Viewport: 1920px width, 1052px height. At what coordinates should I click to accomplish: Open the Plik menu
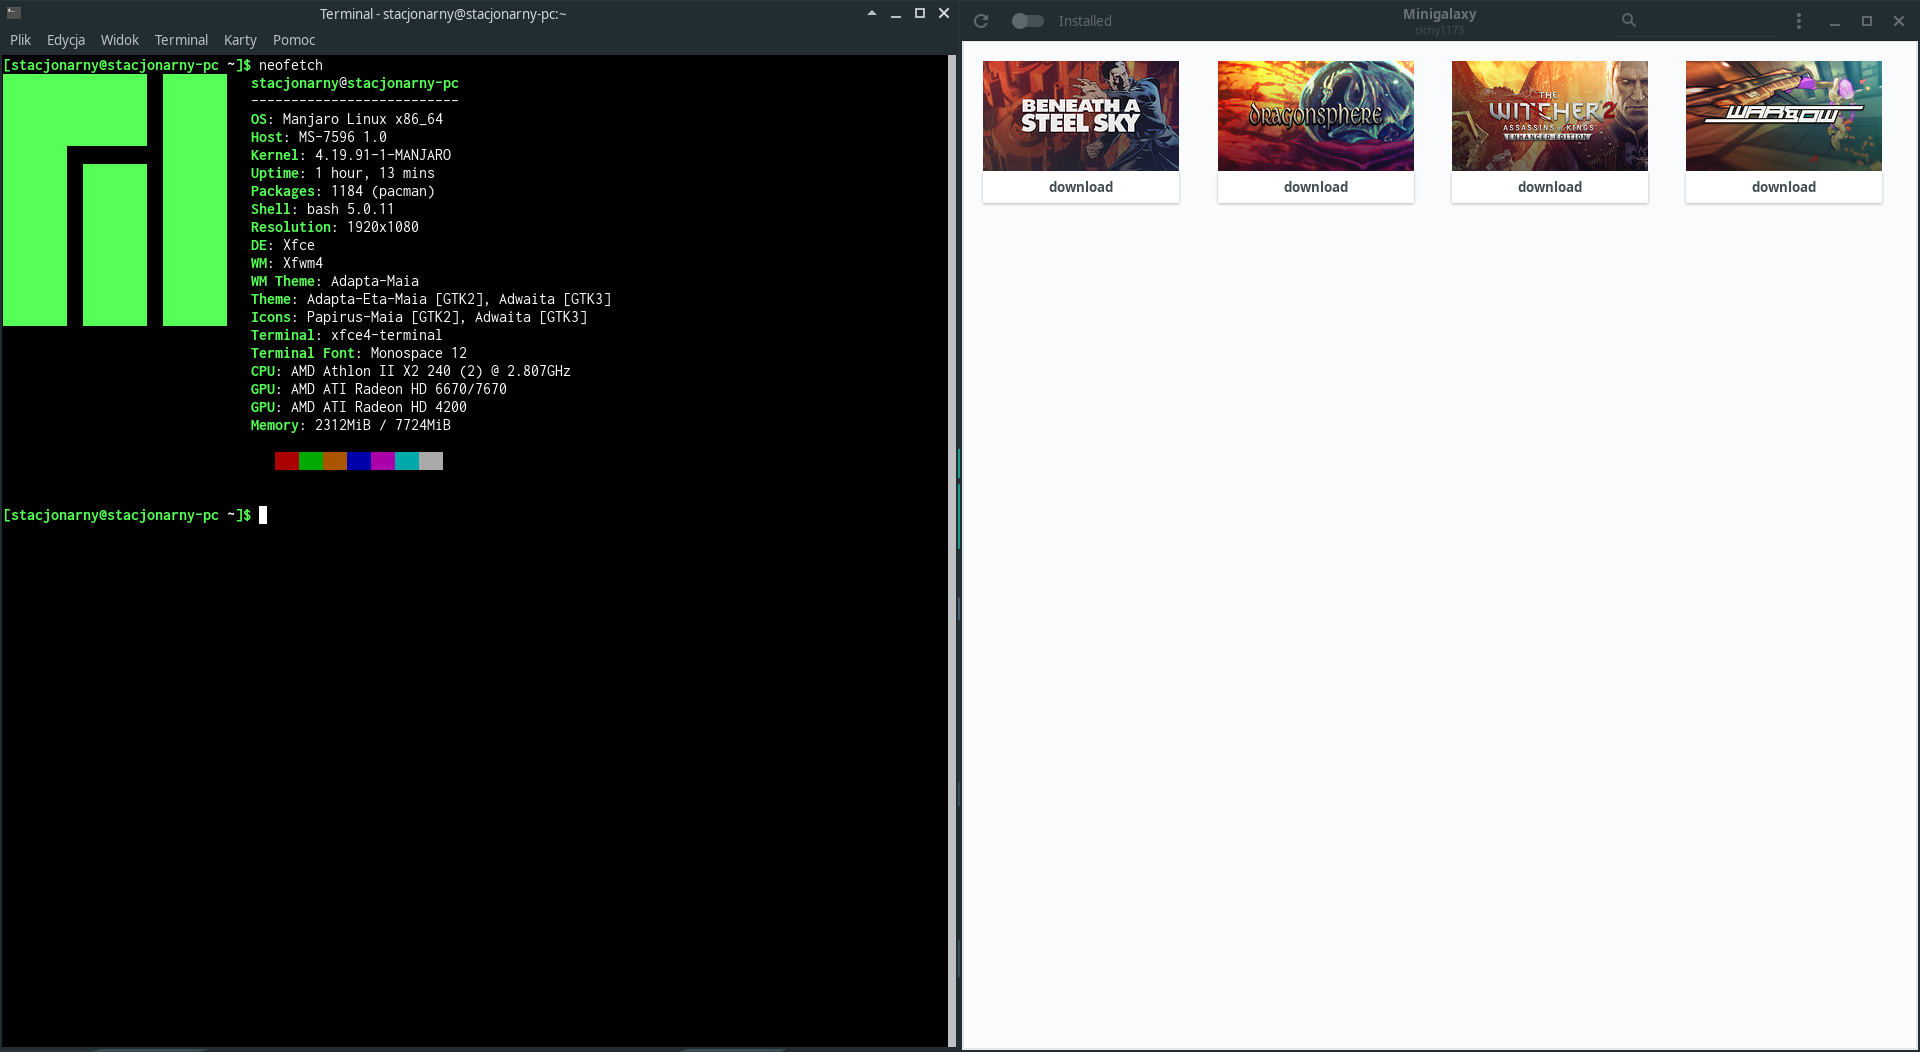click(x=20, y=40)
